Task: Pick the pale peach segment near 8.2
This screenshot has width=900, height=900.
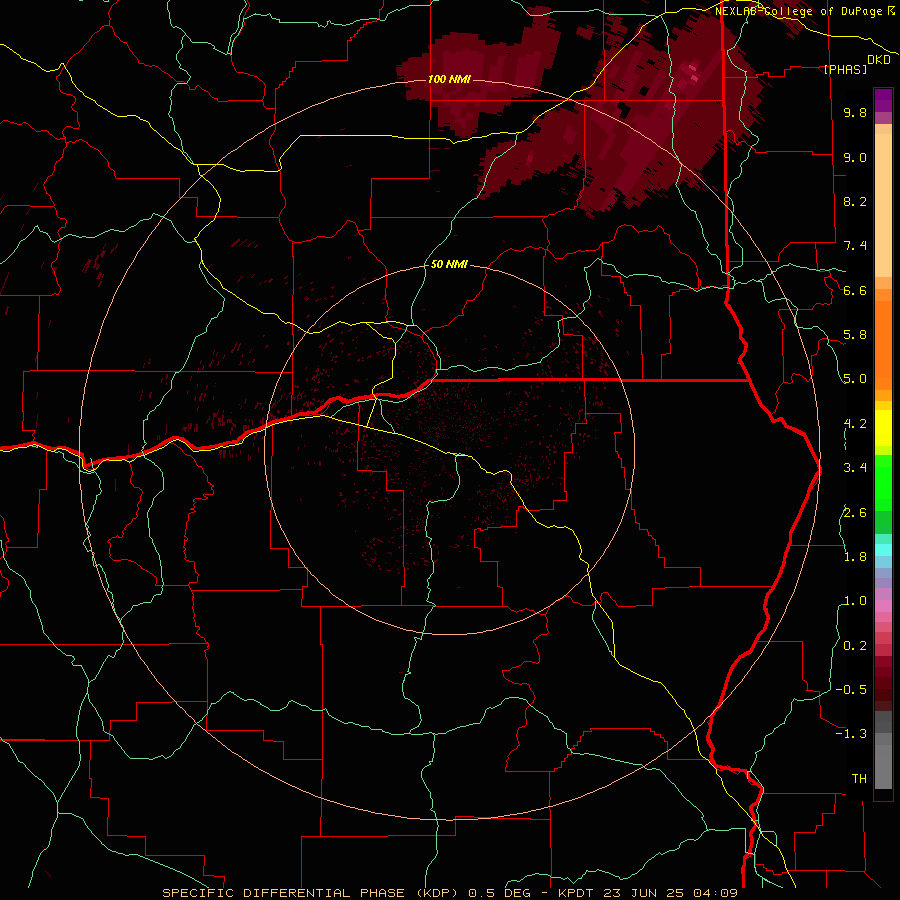Action: (883, 205)
